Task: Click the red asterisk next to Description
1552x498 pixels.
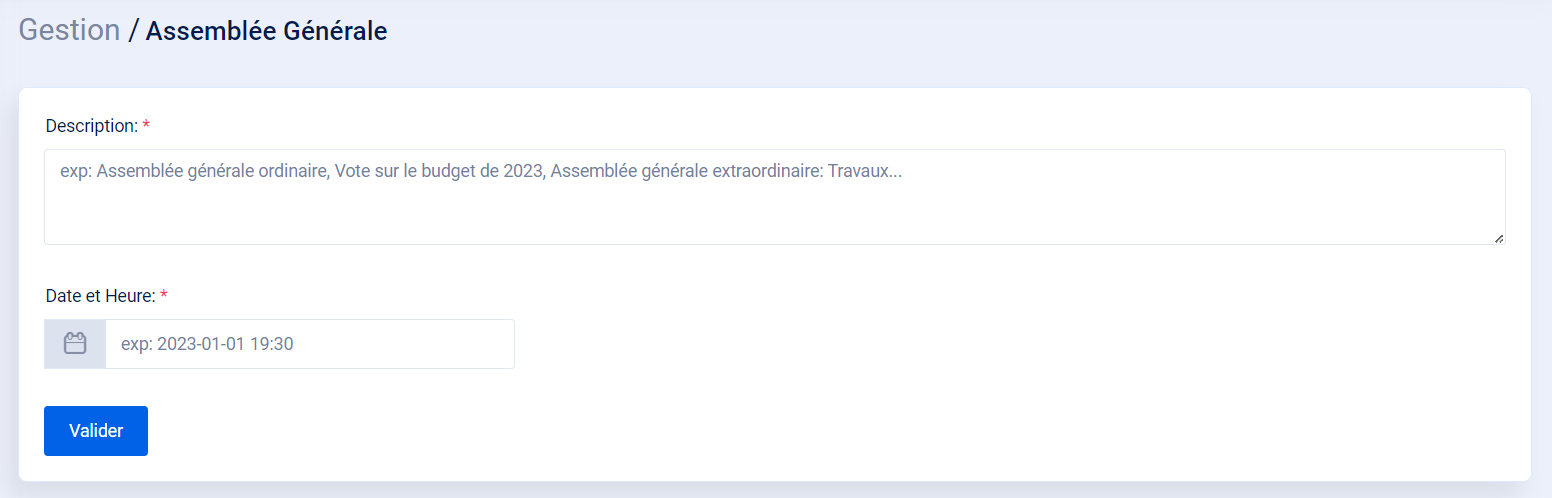Action: tap(146, 126)
